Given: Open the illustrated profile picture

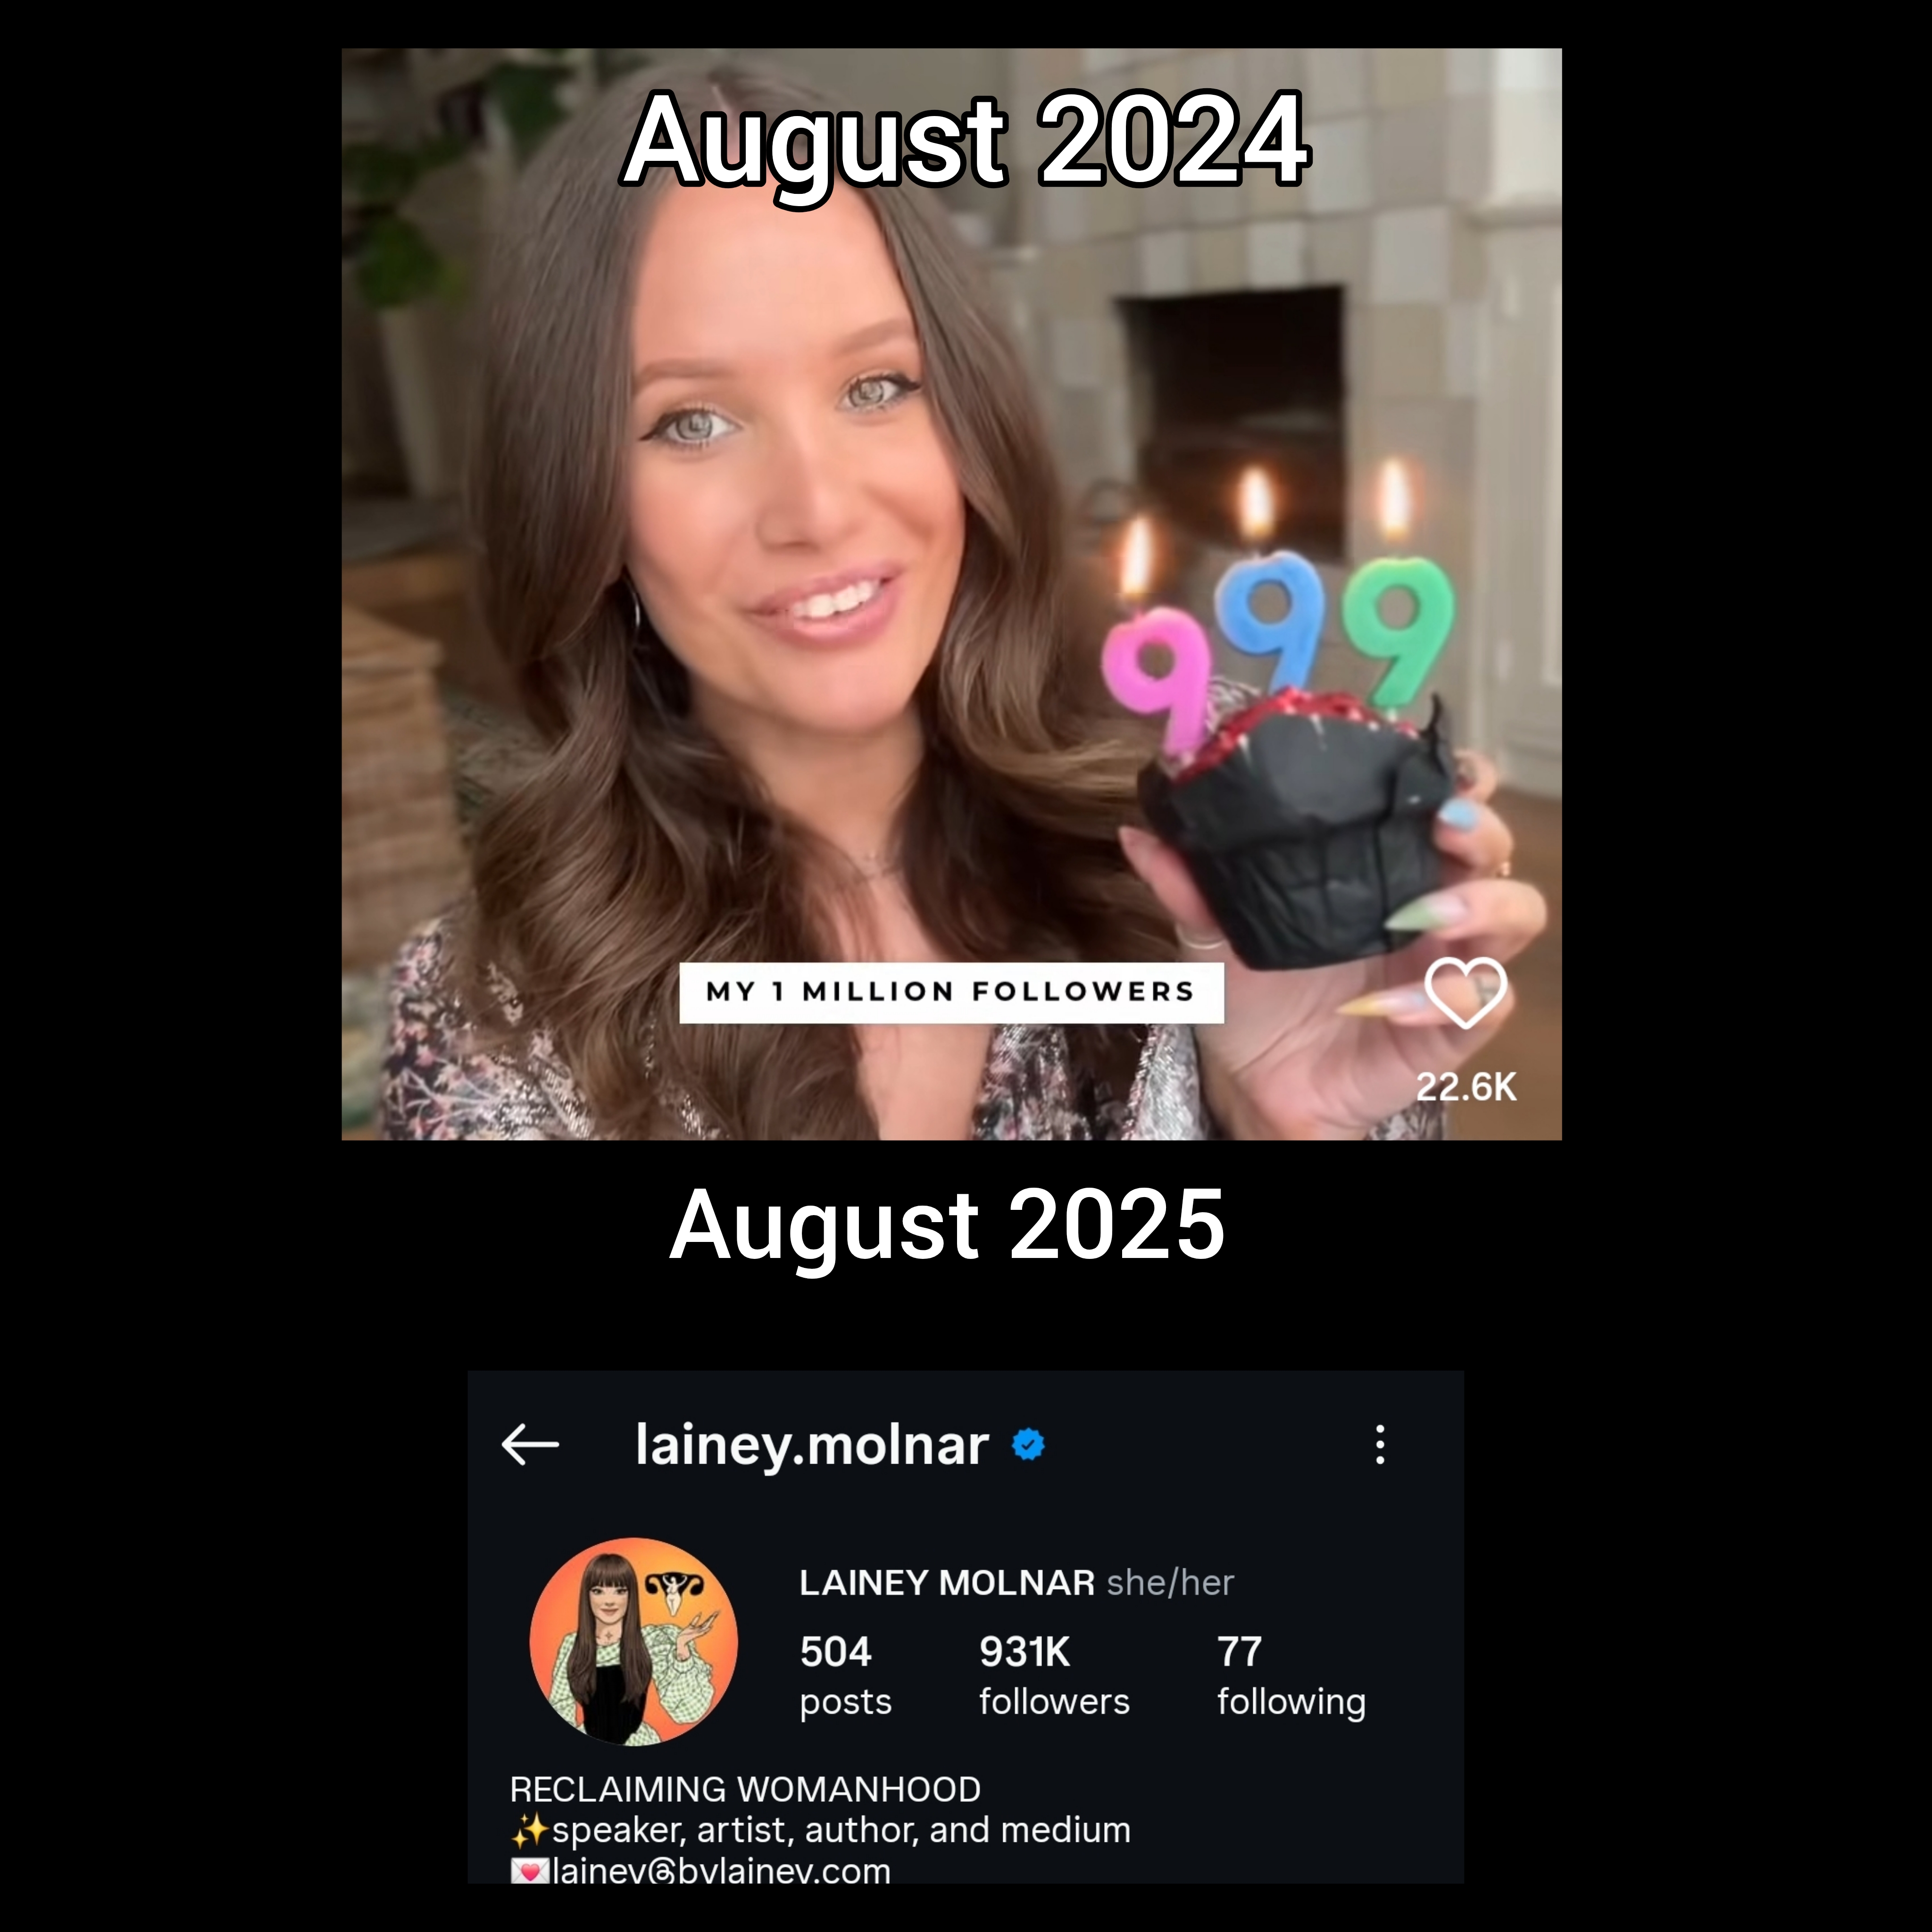Looking at the screenshot, I should pos(634,1641).
